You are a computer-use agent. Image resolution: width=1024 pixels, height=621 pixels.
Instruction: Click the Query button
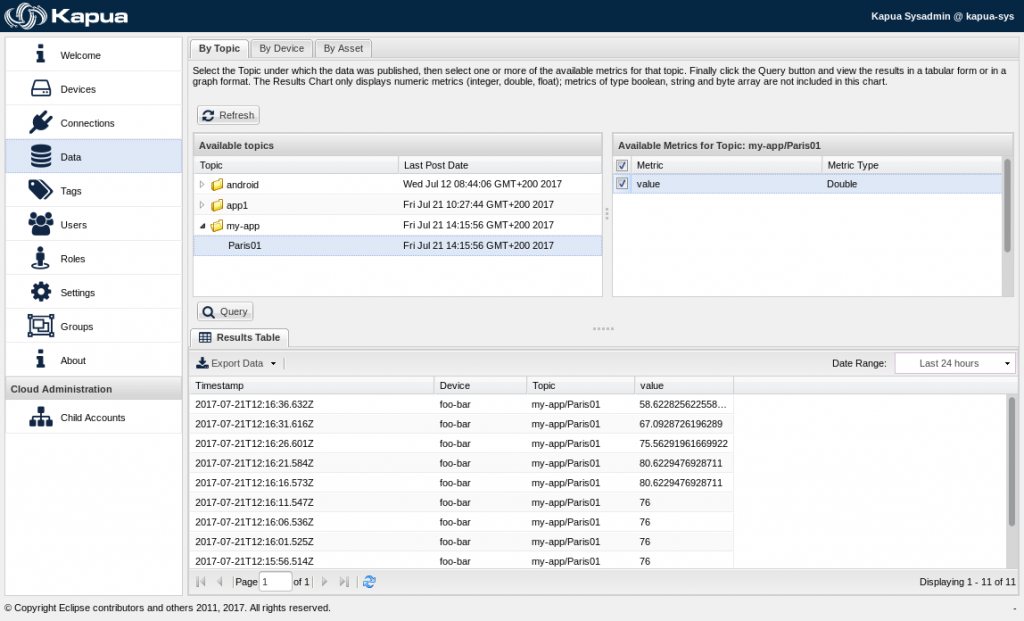click(225, 311)
